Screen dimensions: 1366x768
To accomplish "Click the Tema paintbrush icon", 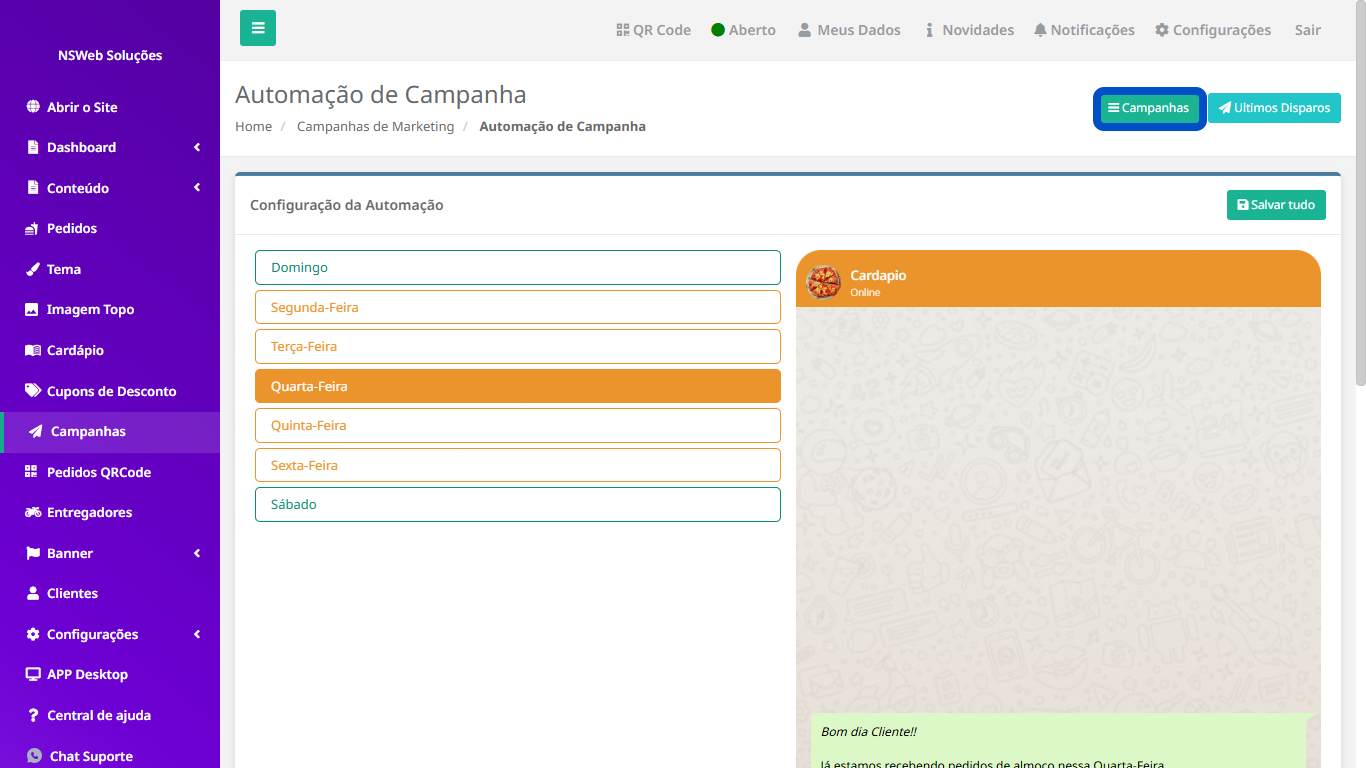I will (x=32, y=269).
